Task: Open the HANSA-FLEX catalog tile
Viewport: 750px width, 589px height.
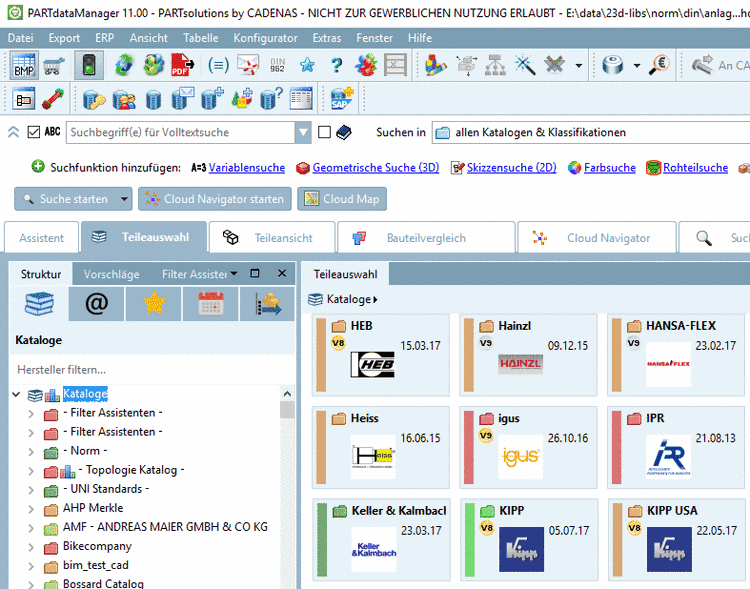Action: point(676,355)
